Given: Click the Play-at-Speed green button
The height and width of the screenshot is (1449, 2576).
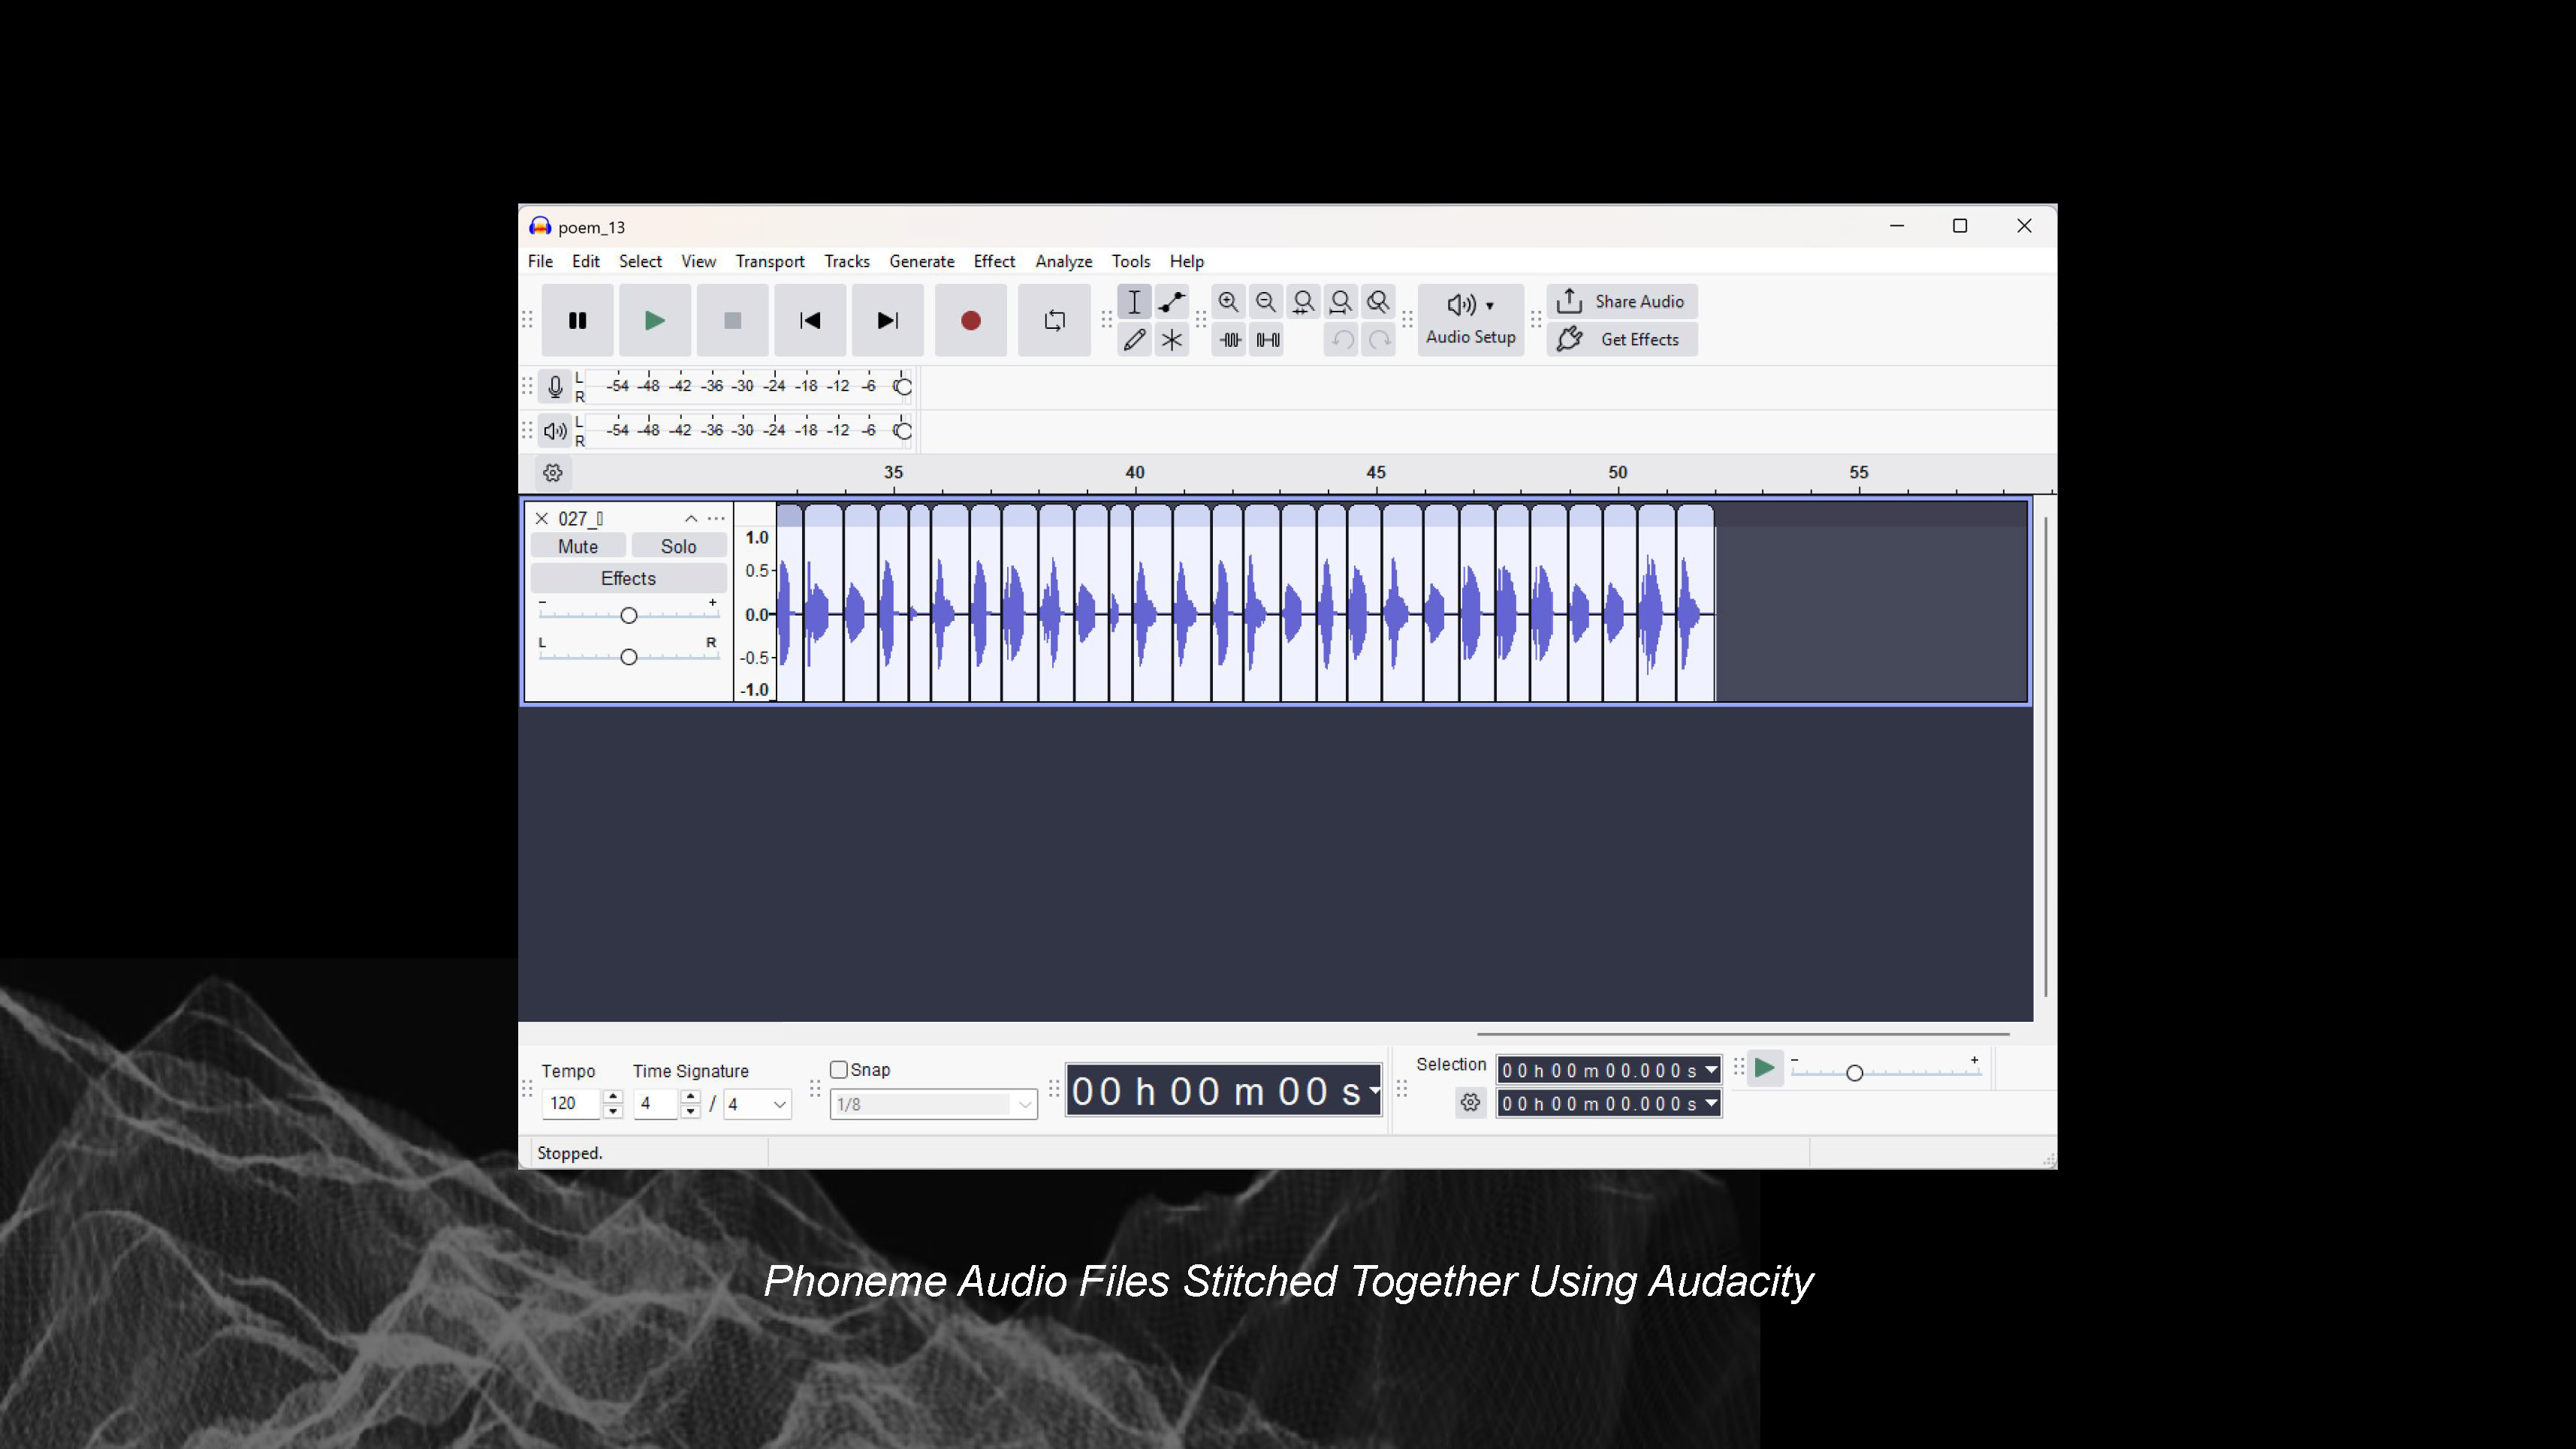Looking at the screenshot, I should 1764,1068.
